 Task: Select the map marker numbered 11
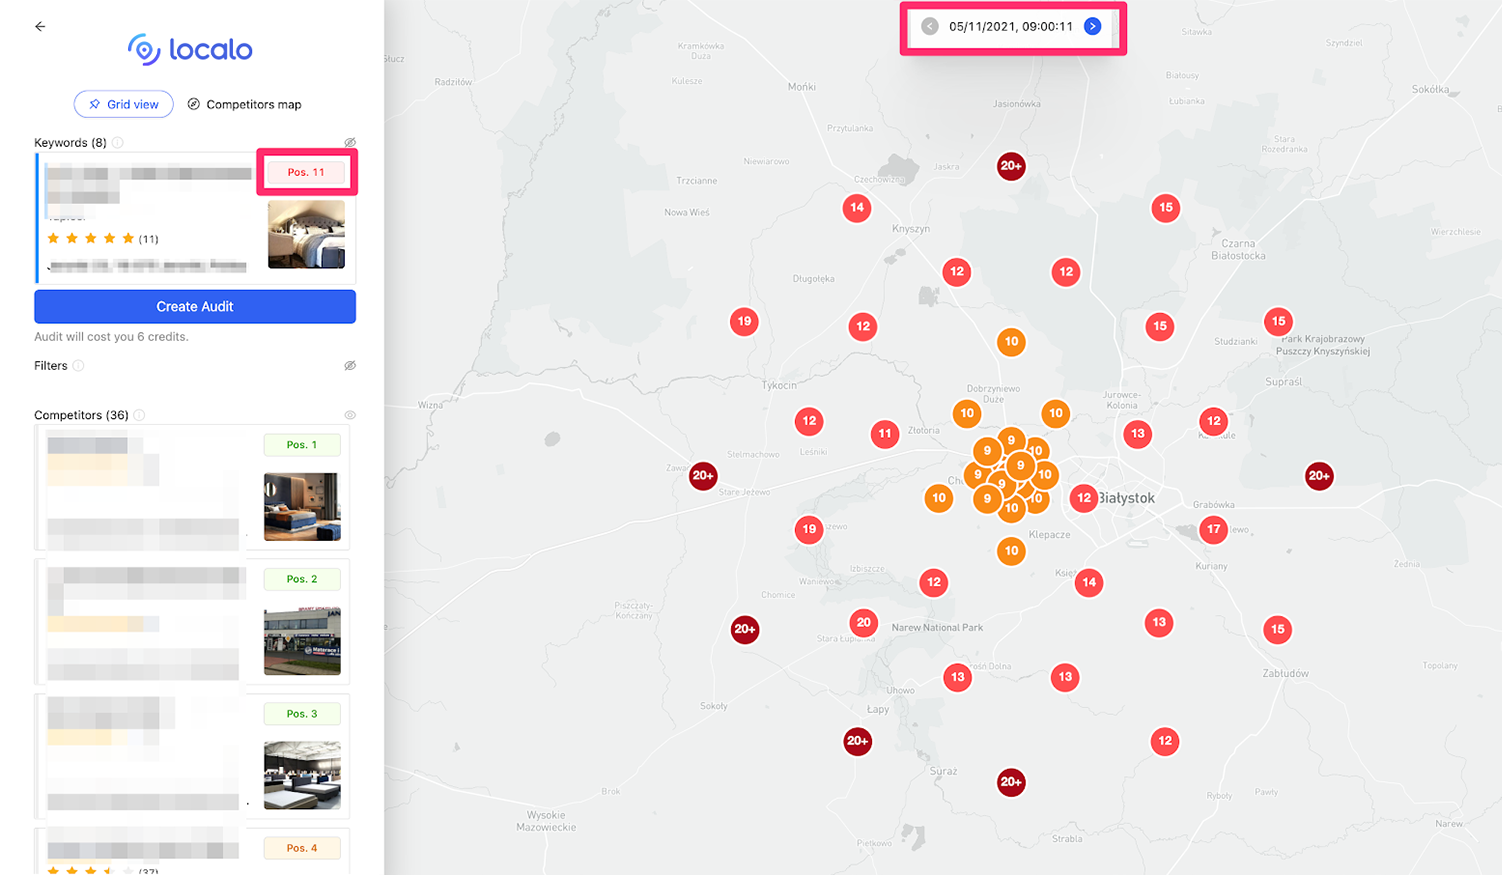pos(884,434)
